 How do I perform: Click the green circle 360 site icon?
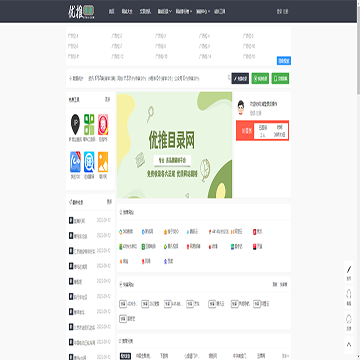121,232
